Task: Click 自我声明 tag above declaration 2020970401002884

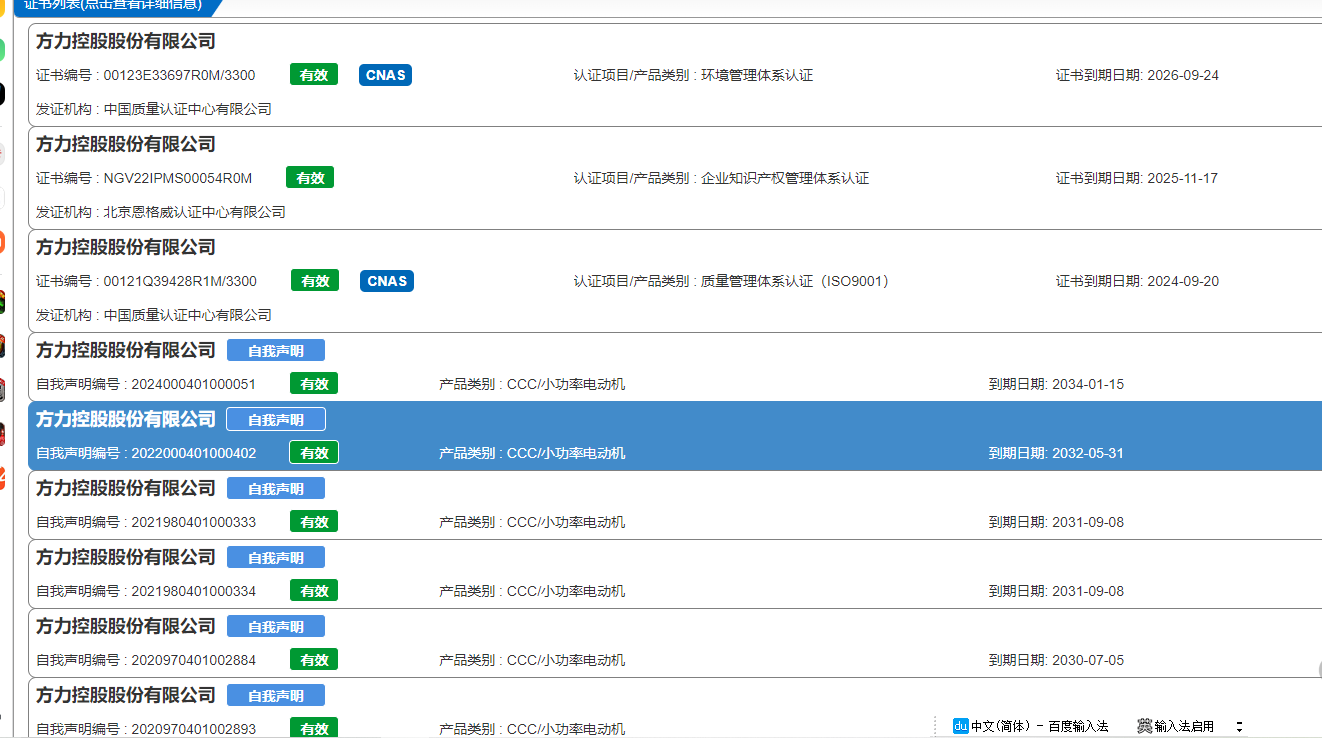Action: coord(276,627)
